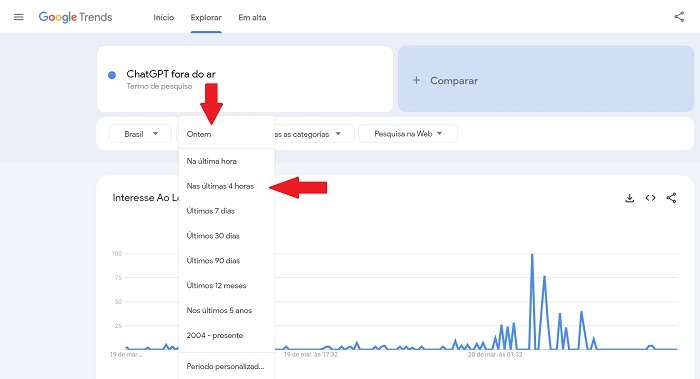Image resolution: width=700 pixels, height=379 pixels.
Task: Choose Últimos 7 dias period
Action: 227,211
